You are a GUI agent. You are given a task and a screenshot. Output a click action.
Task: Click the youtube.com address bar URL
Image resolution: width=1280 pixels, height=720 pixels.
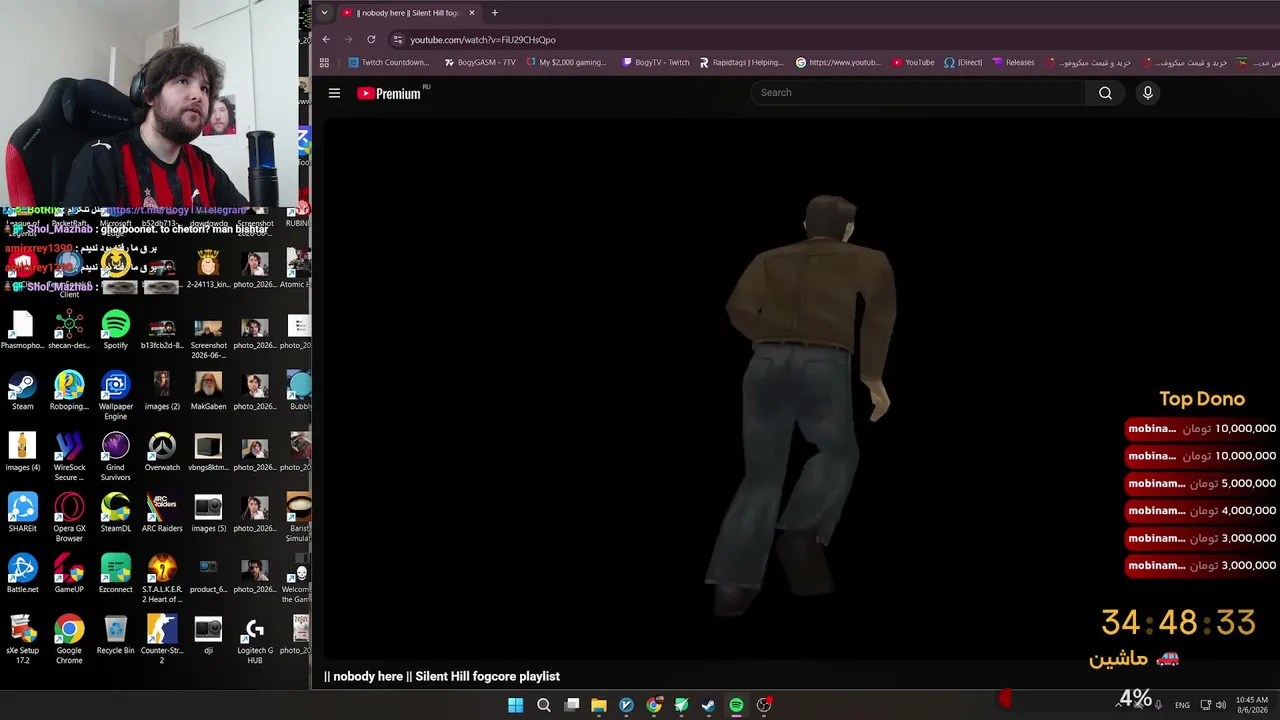(x=482, y=40)
